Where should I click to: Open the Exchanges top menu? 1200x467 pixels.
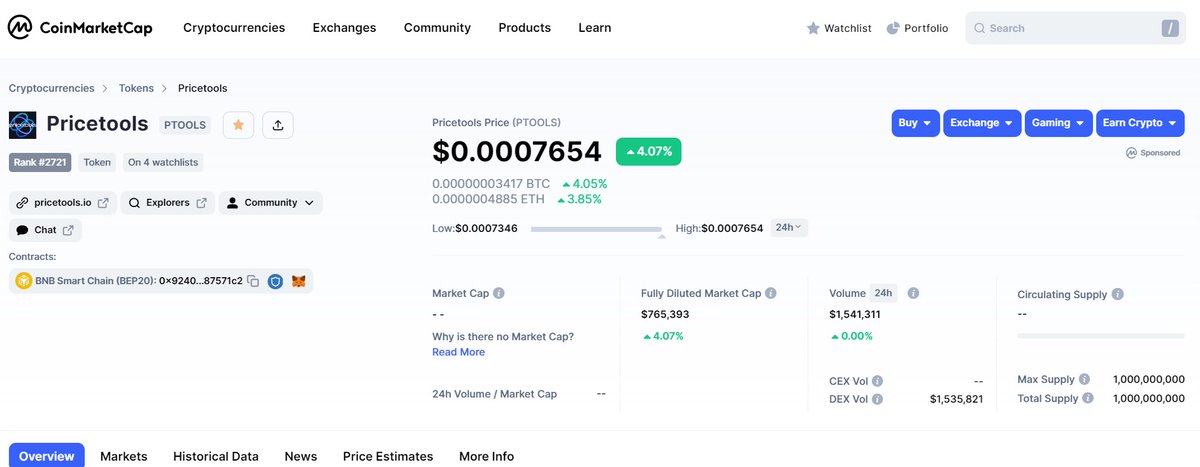[x=344, y=28]
